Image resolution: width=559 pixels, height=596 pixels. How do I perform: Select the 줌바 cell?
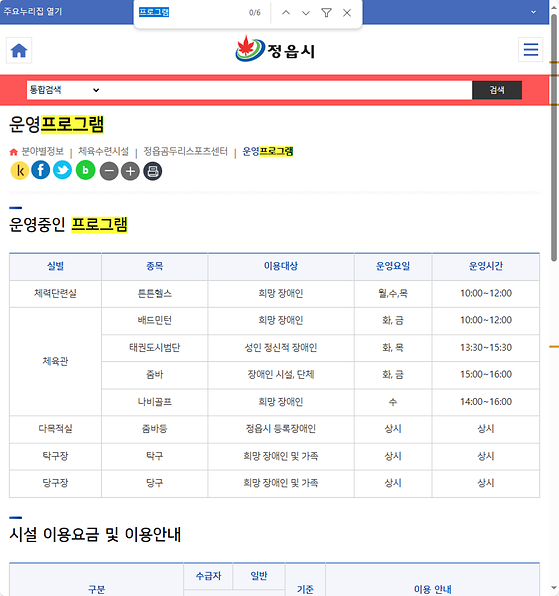pos(155,375)
